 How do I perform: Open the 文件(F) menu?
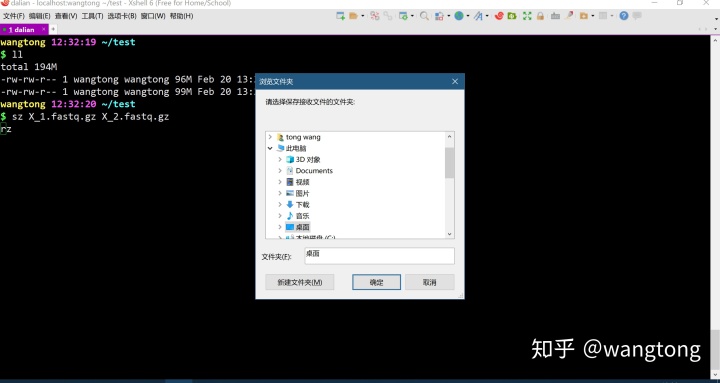coord(14,16)
